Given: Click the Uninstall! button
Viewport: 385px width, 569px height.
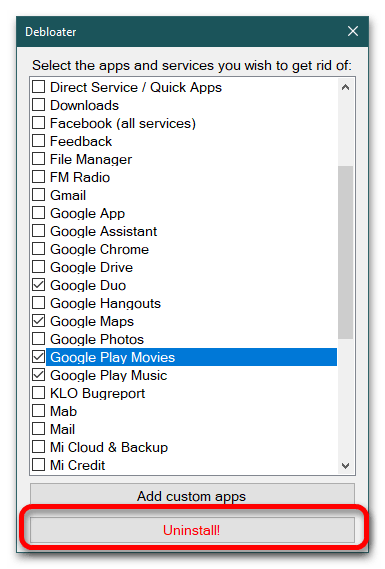Looking at the screenshot, I should point(192,530).
